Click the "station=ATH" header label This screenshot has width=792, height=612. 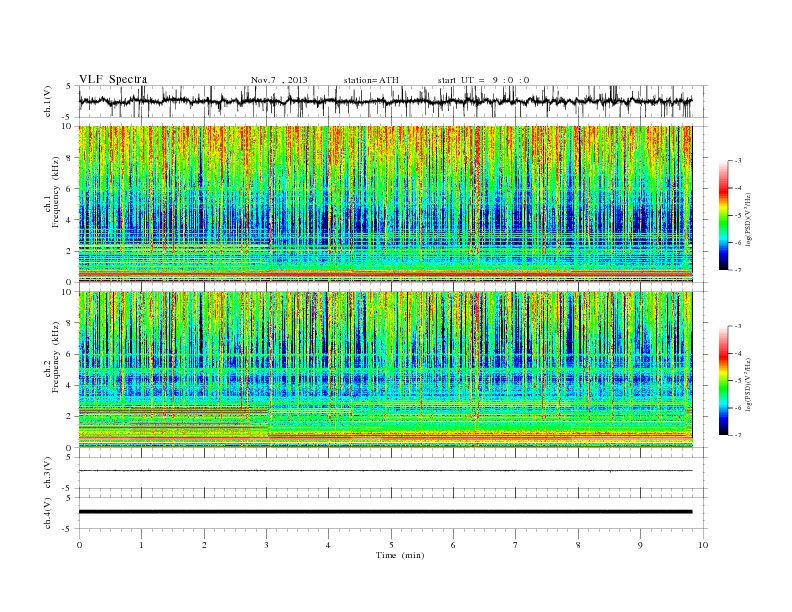pos(371,80)
